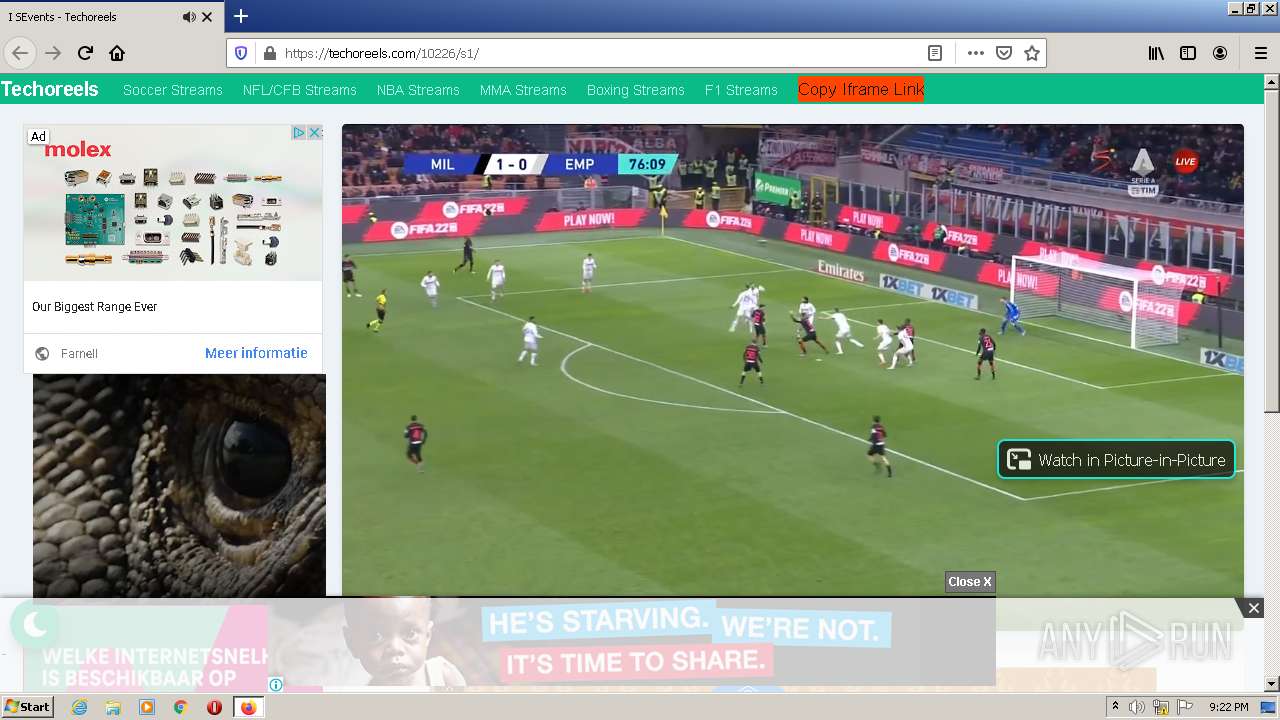
Task: Open the ad info icon on bottom banner
Action: click(276, 685)
